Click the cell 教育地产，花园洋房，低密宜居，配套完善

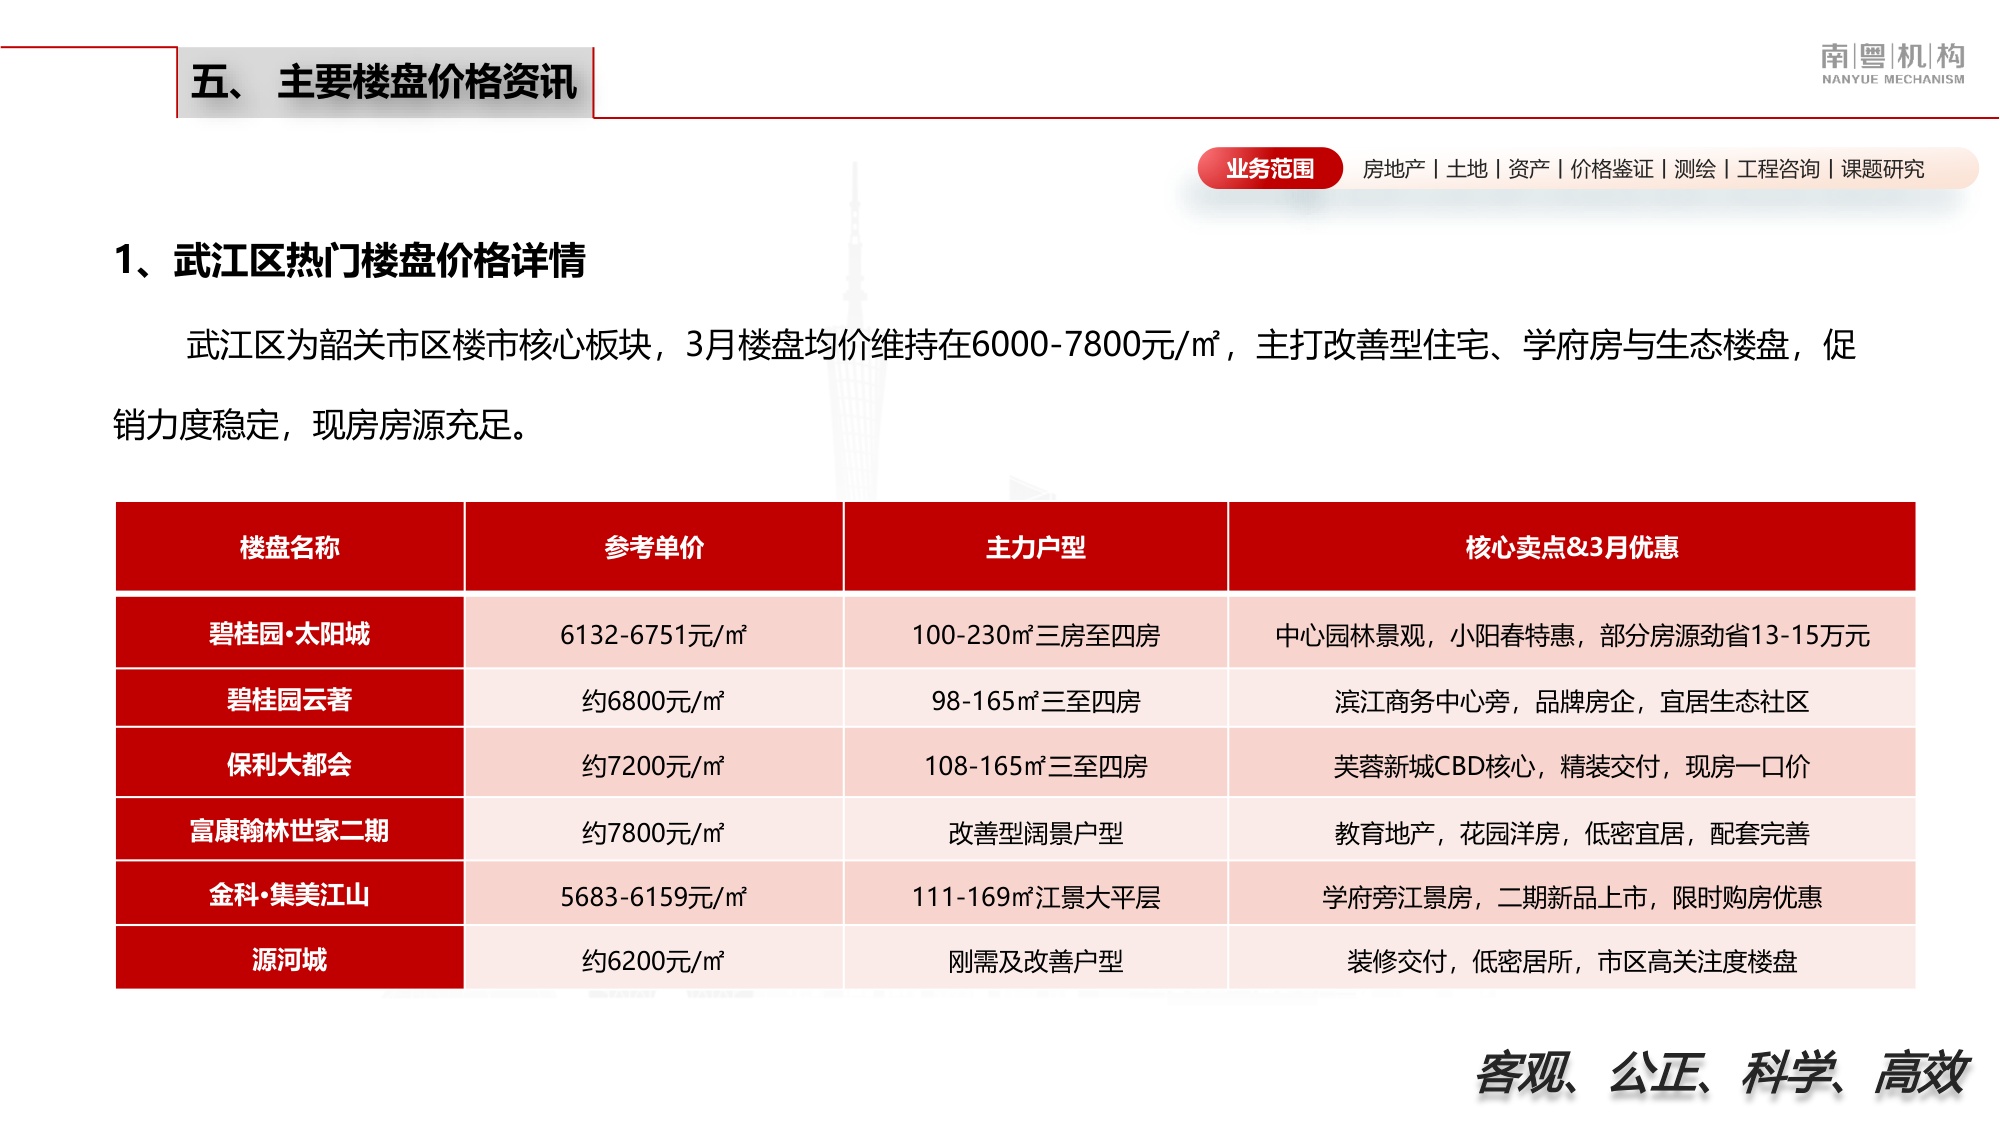(1572, 831)
